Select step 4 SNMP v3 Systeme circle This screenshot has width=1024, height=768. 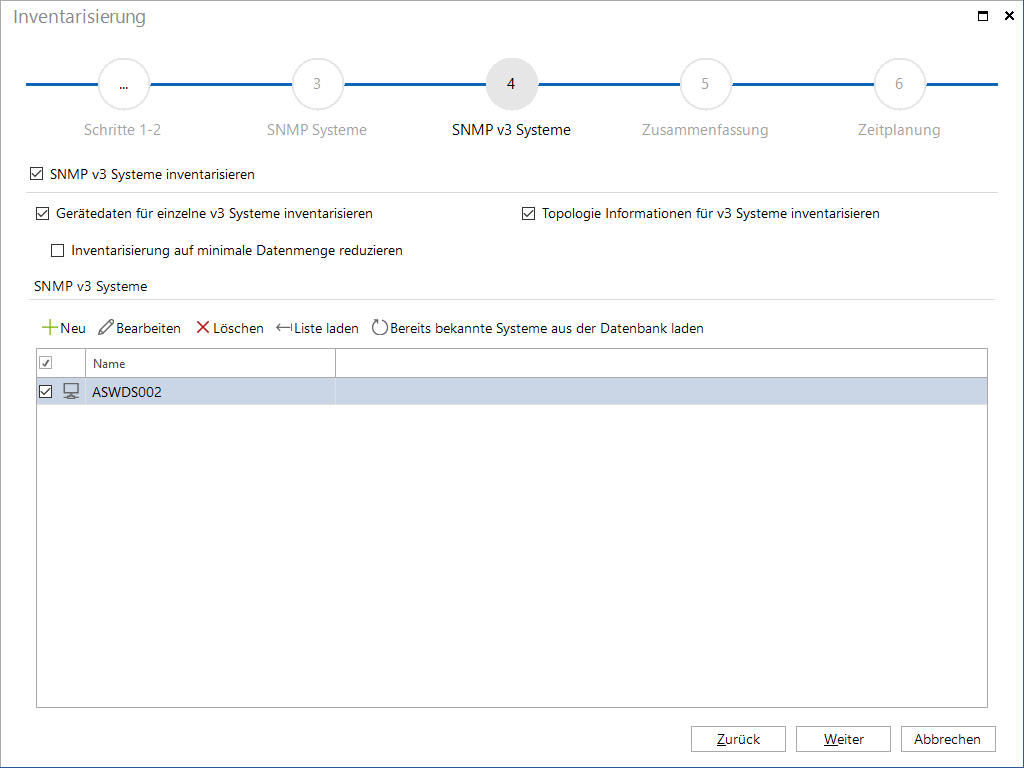click(511, 84)
